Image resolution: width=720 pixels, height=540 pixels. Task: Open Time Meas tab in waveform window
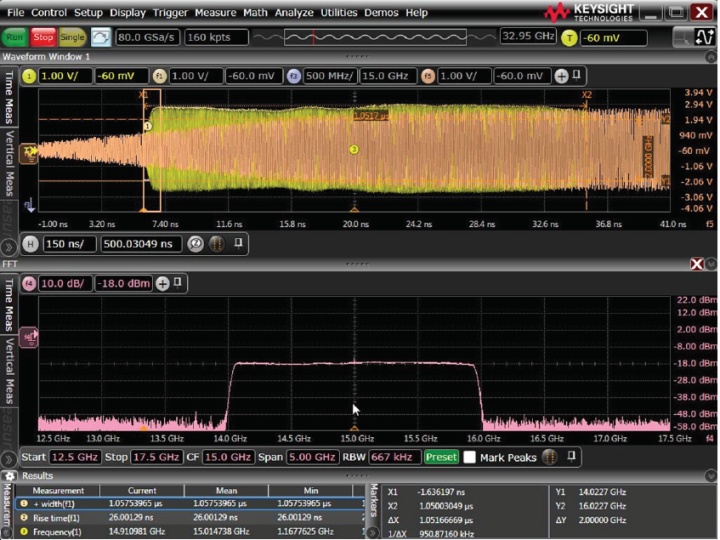click(9, 97)
